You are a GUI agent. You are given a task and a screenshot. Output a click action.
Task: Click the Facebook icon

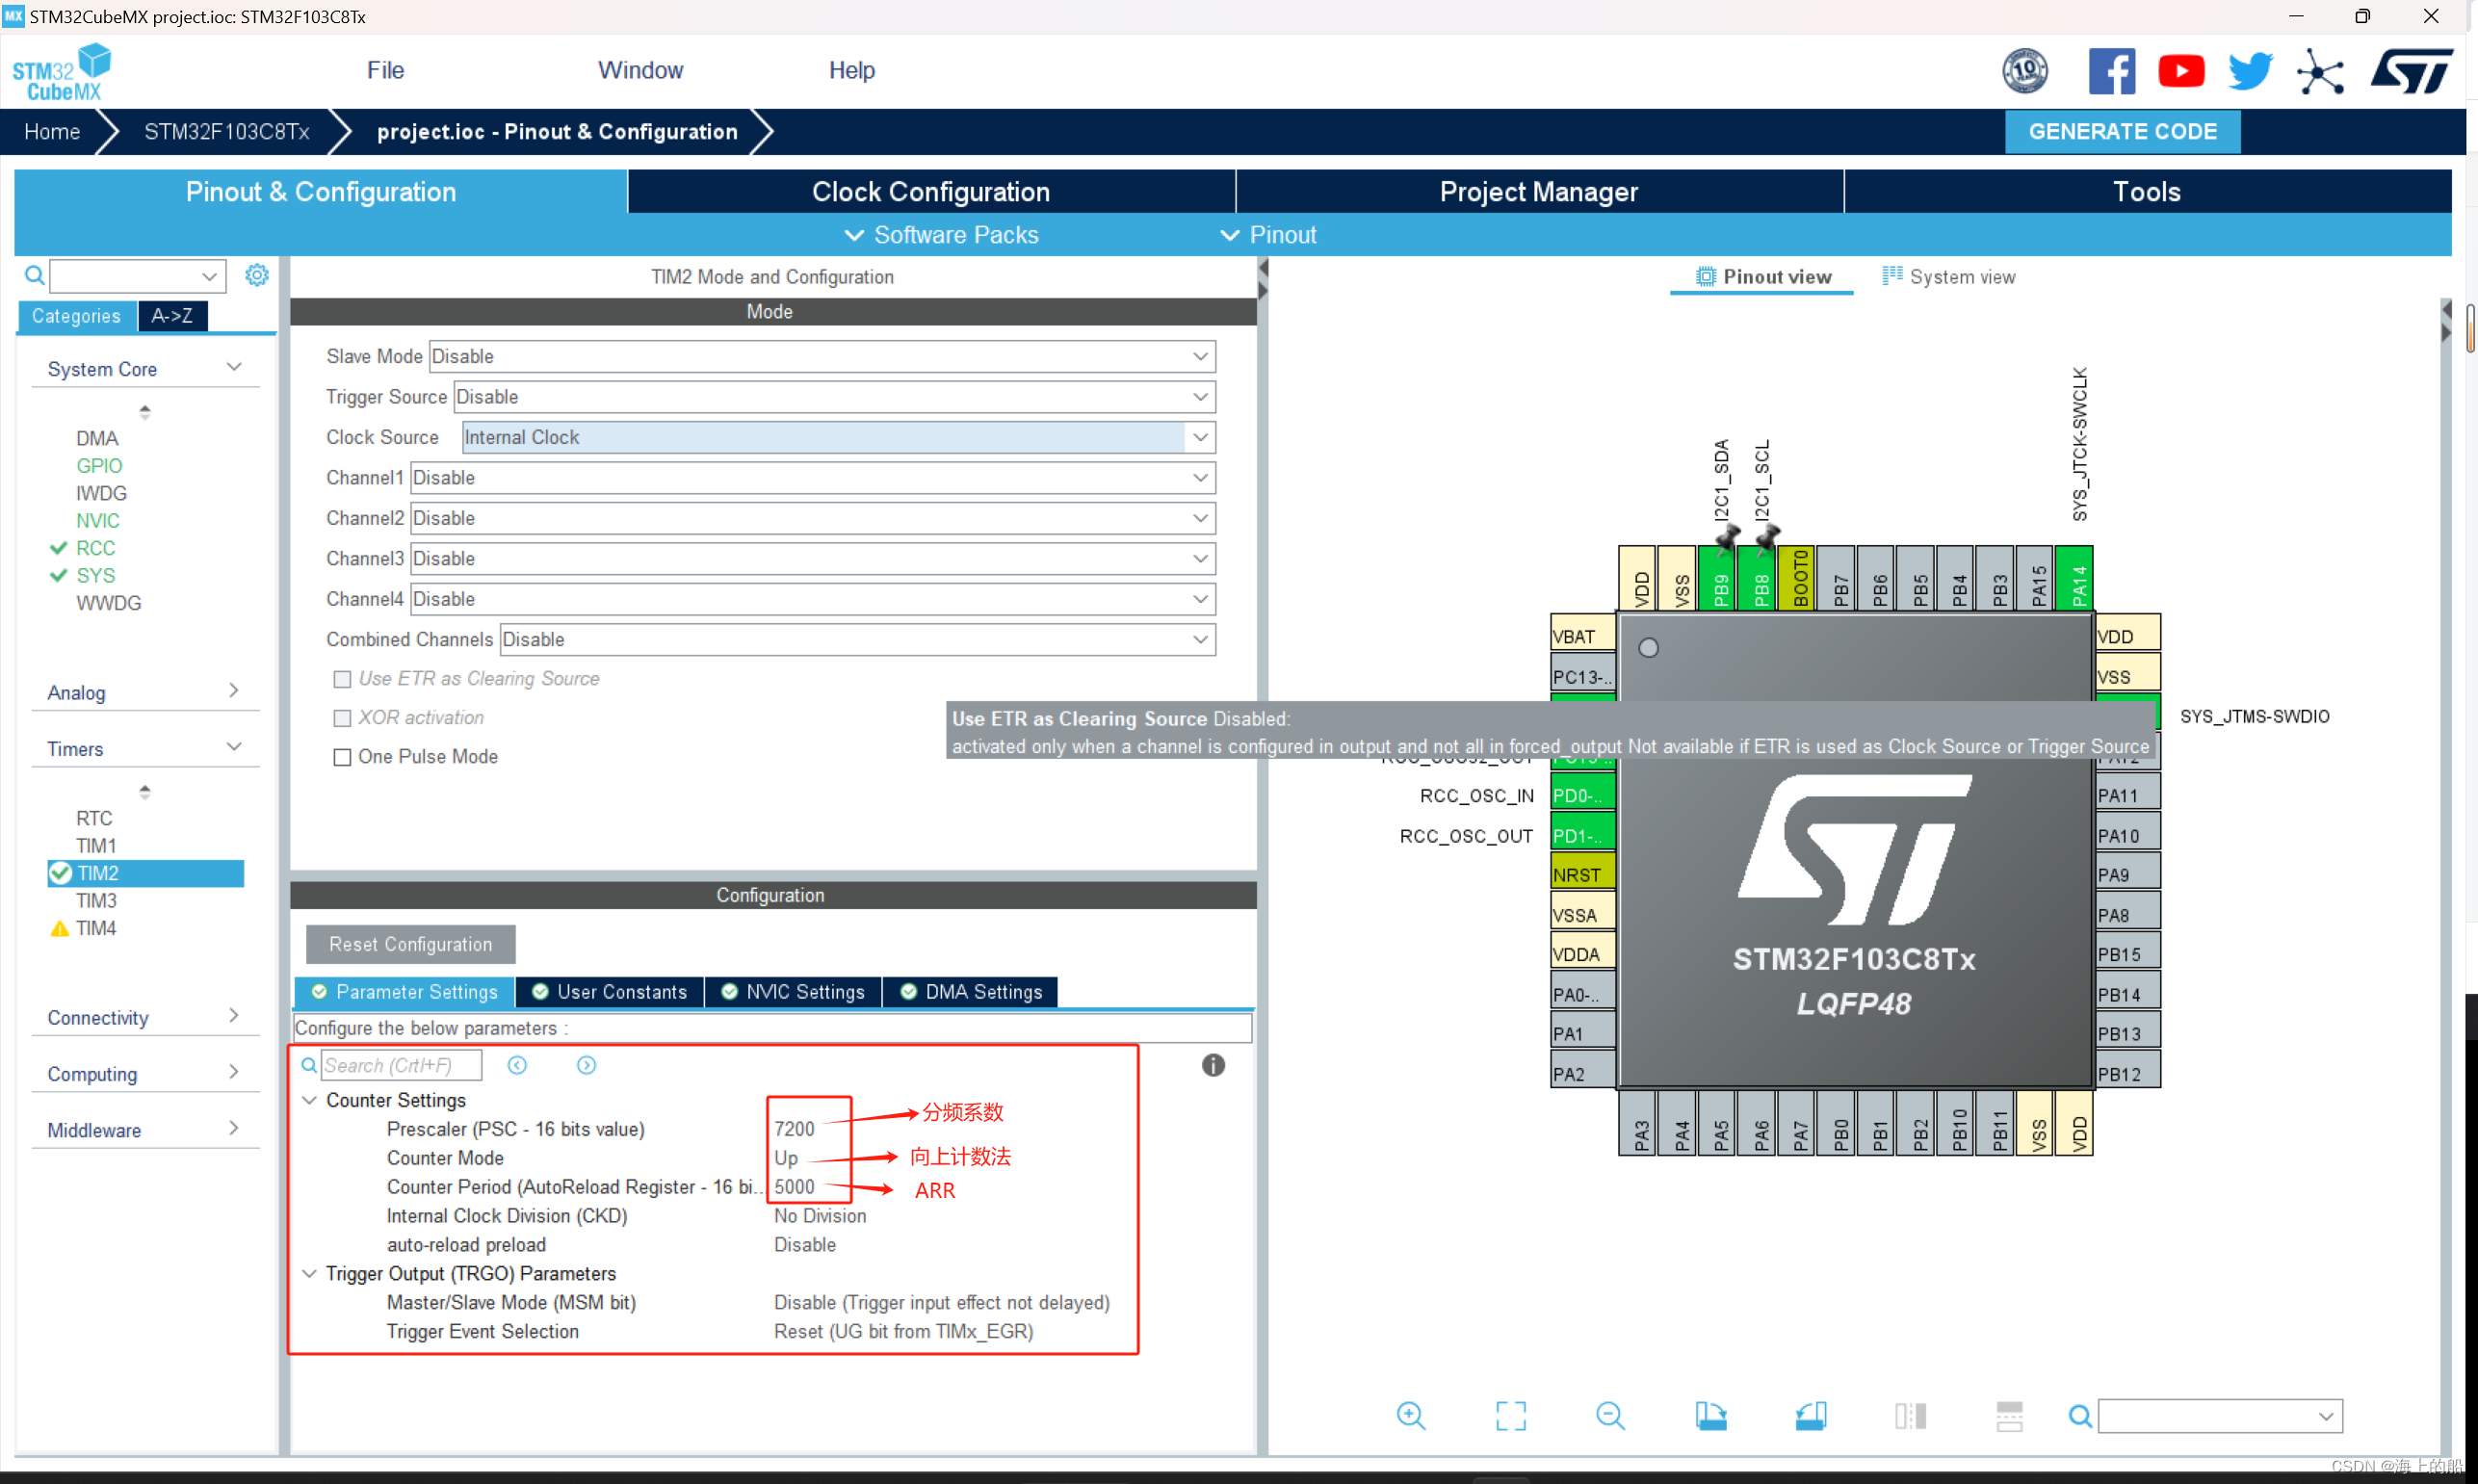pyautogui.click(x=2111, y=72)
